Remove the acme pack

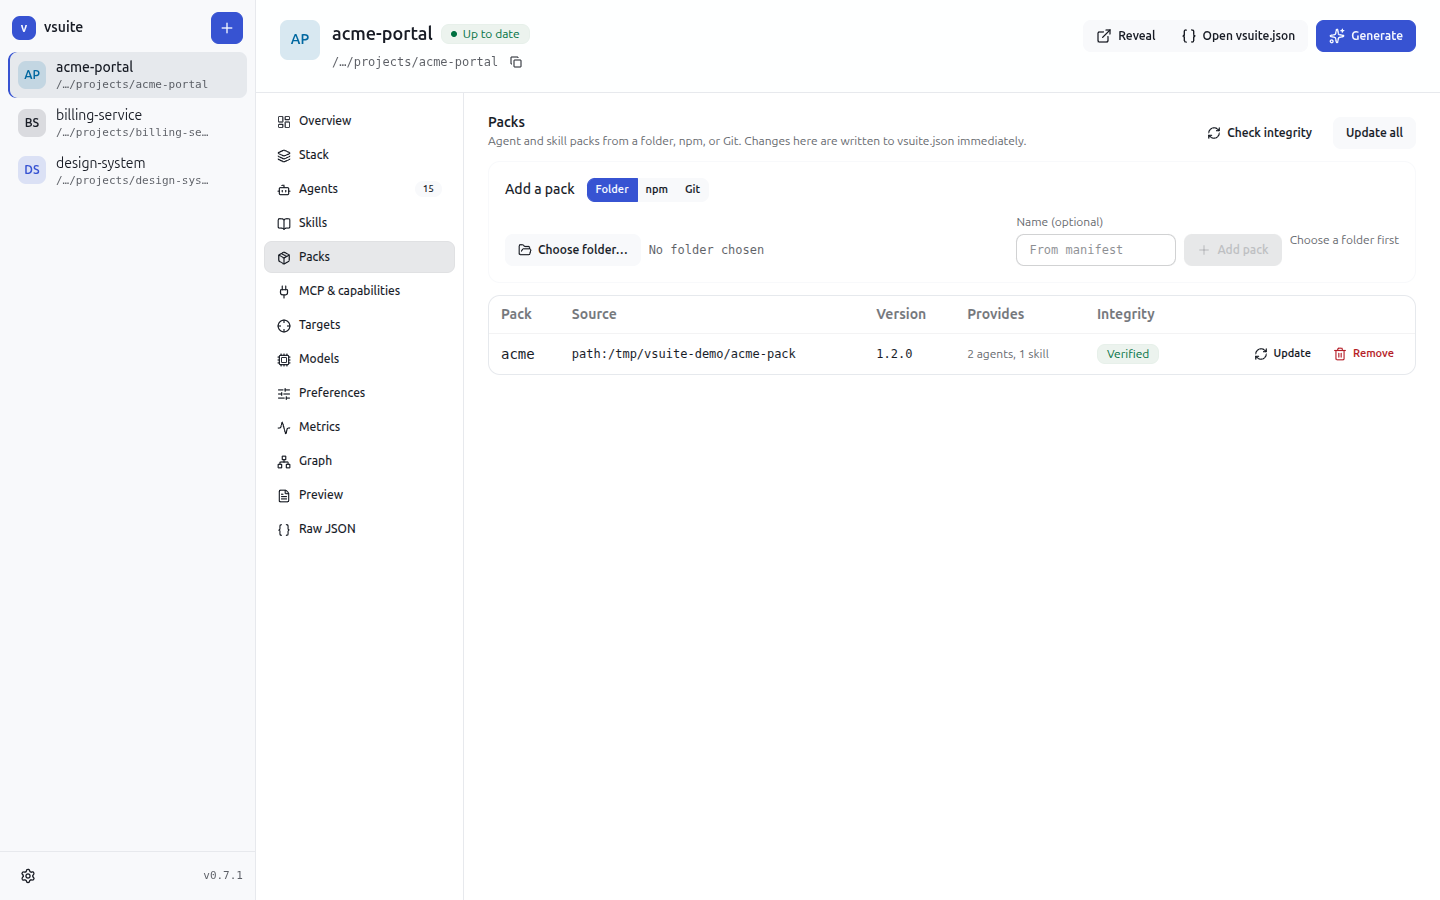pyautogui.click(x=1364, y=354)
